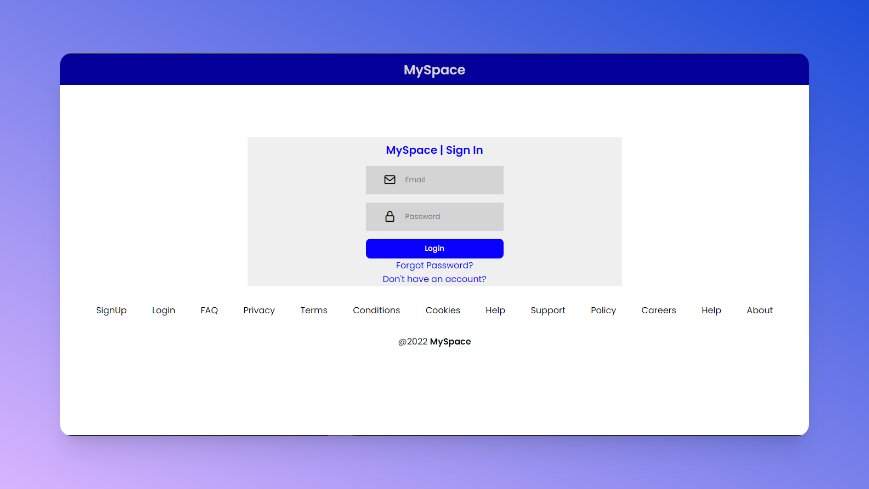This screenshot has width=869, height=489.
Task: Click the MySpace | Sign In heading
Action: click(x=434, y=150)
